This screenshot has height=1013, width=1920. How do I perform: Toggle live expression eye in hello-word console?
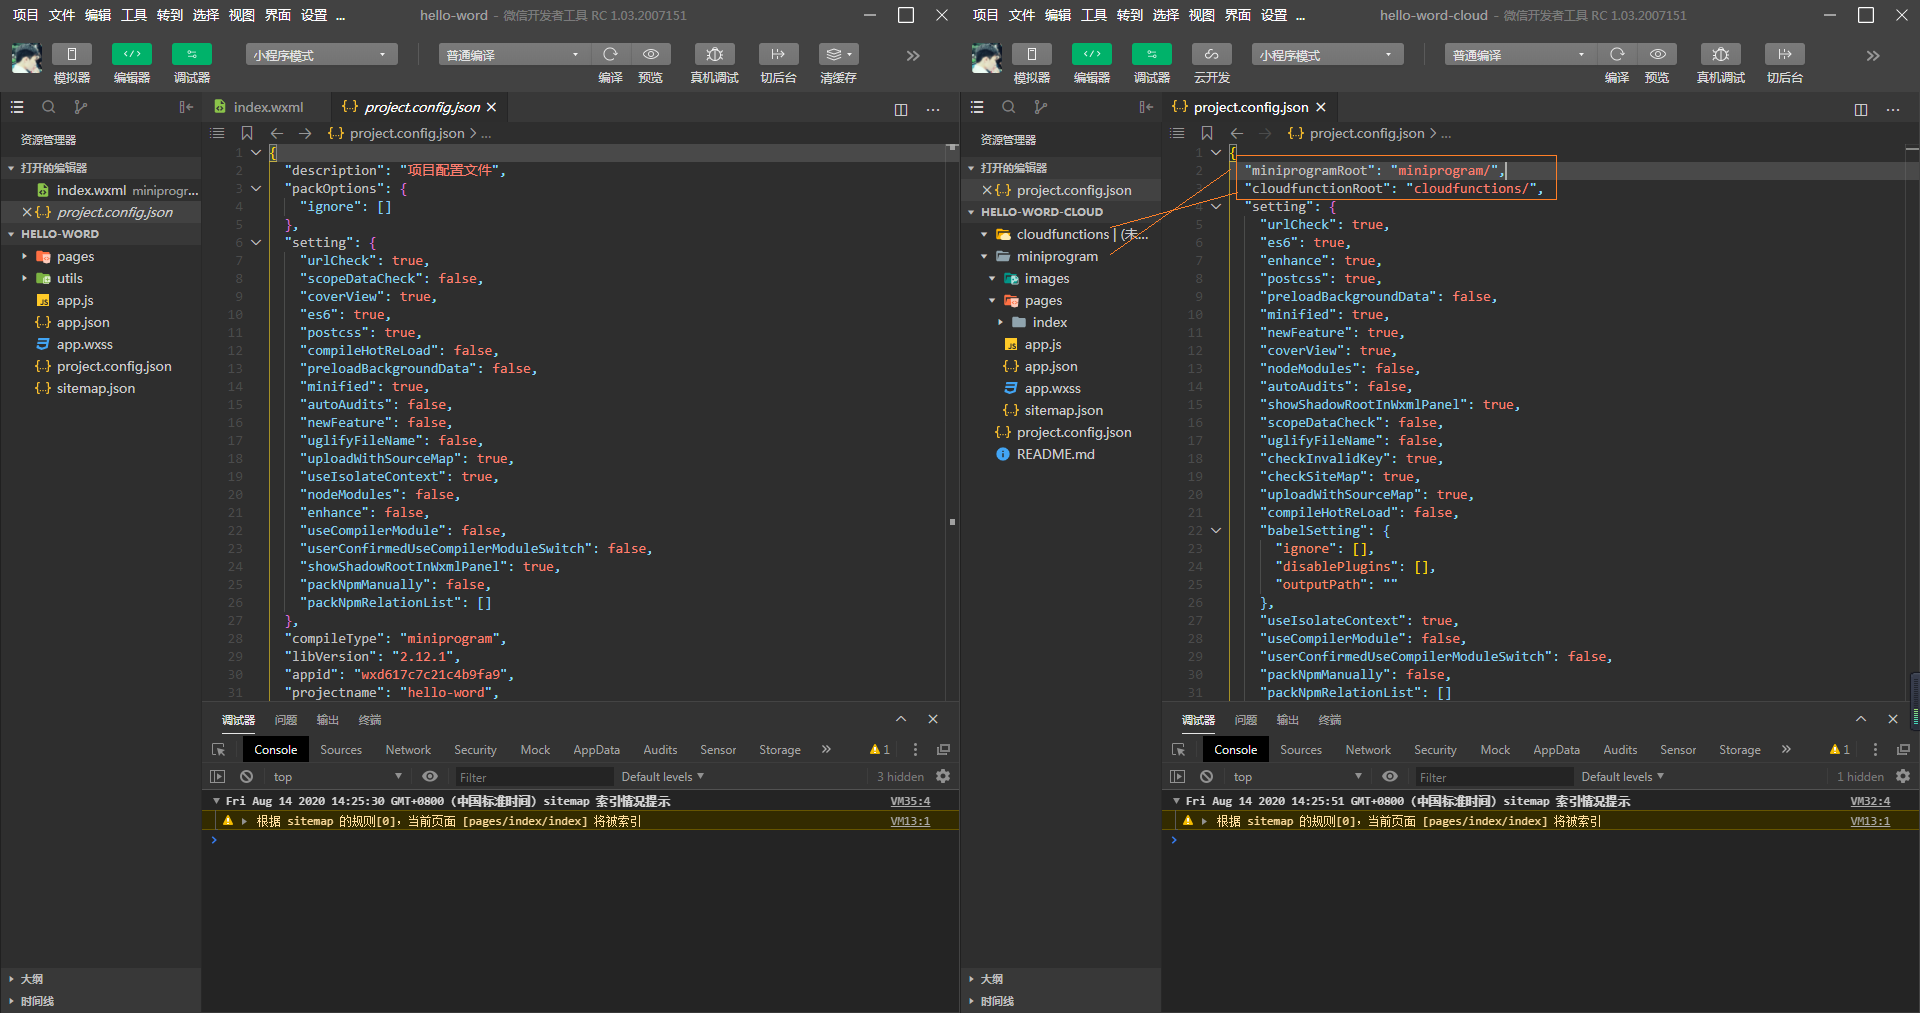(x=430, y=777)
